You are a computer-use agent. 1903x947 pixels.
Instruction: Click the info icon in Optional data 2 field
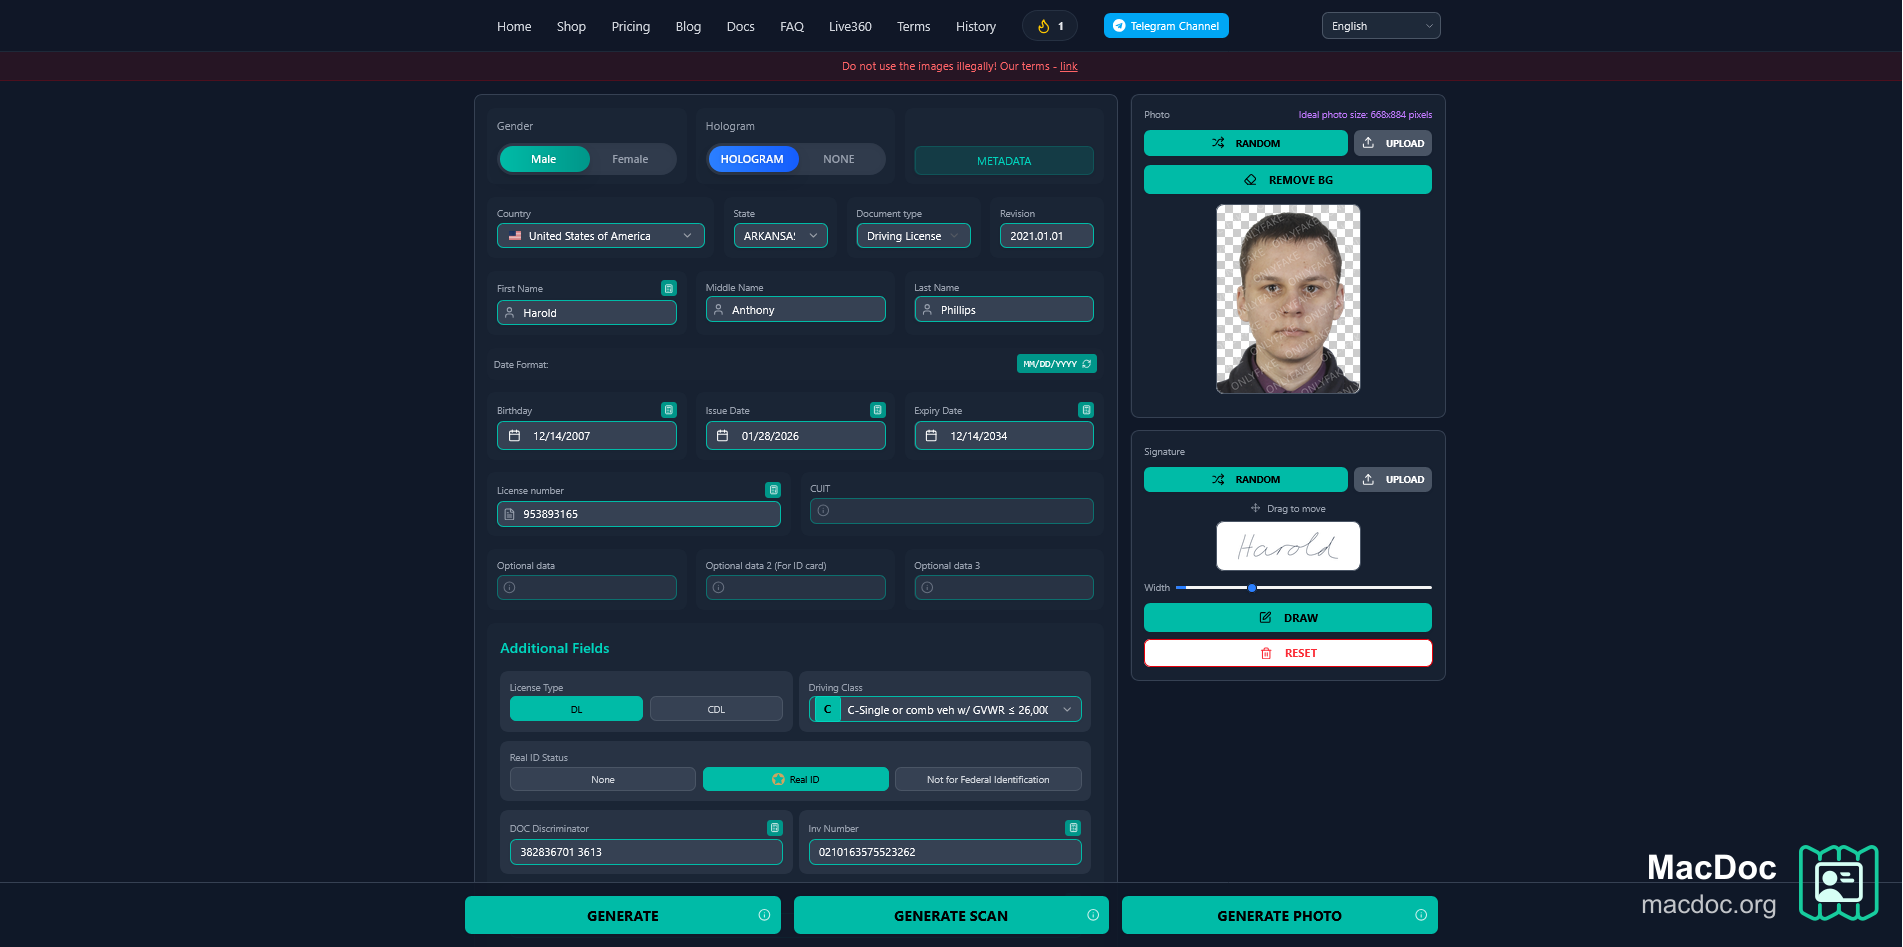coord(718,588)
